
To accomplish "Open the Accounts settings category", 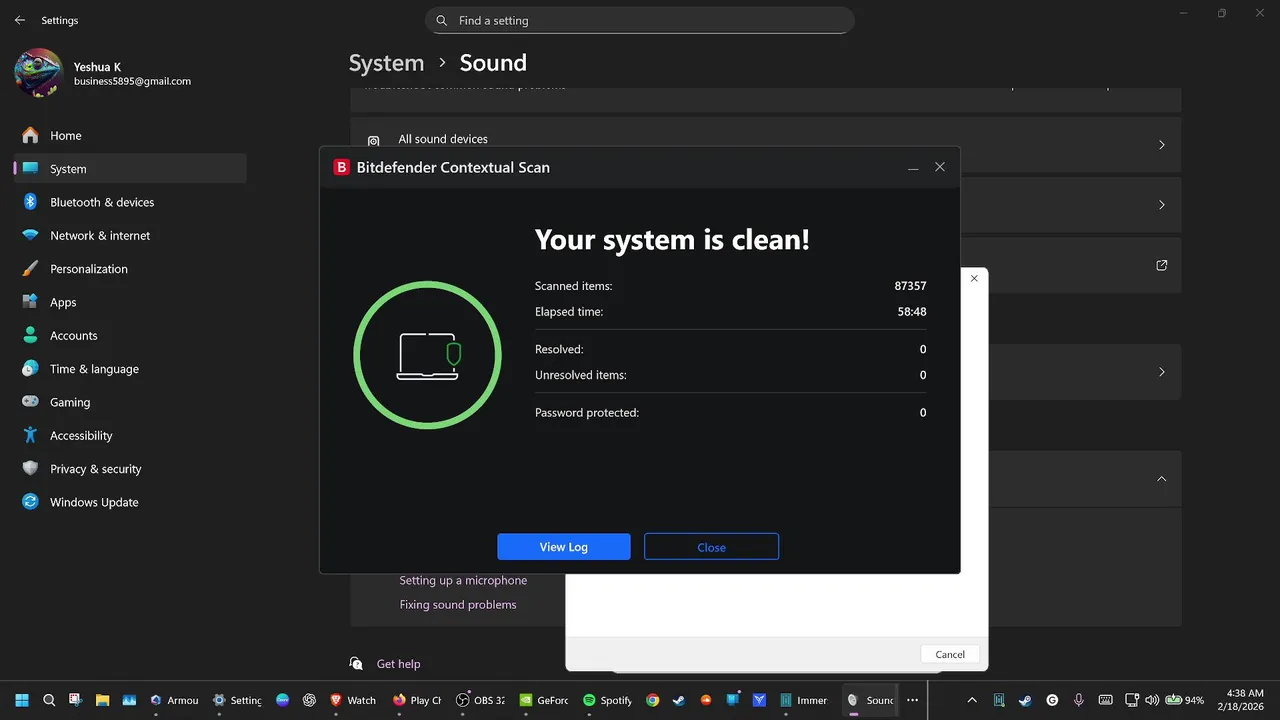I will (130, 335).
